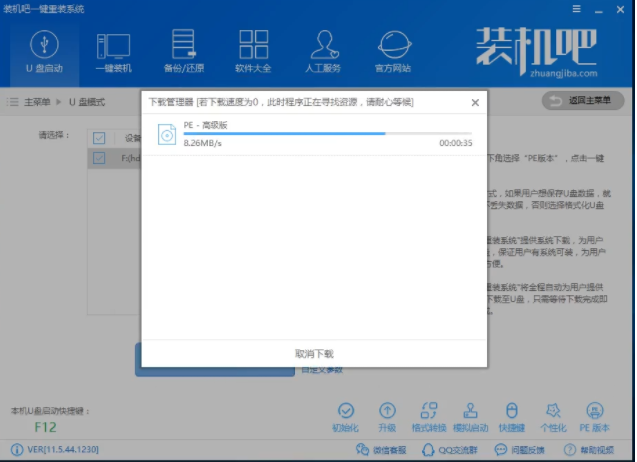This screenshot has height=462, width=637.
Task: Toggle the F: drive checkbox
Action: [x=99, y=158]
